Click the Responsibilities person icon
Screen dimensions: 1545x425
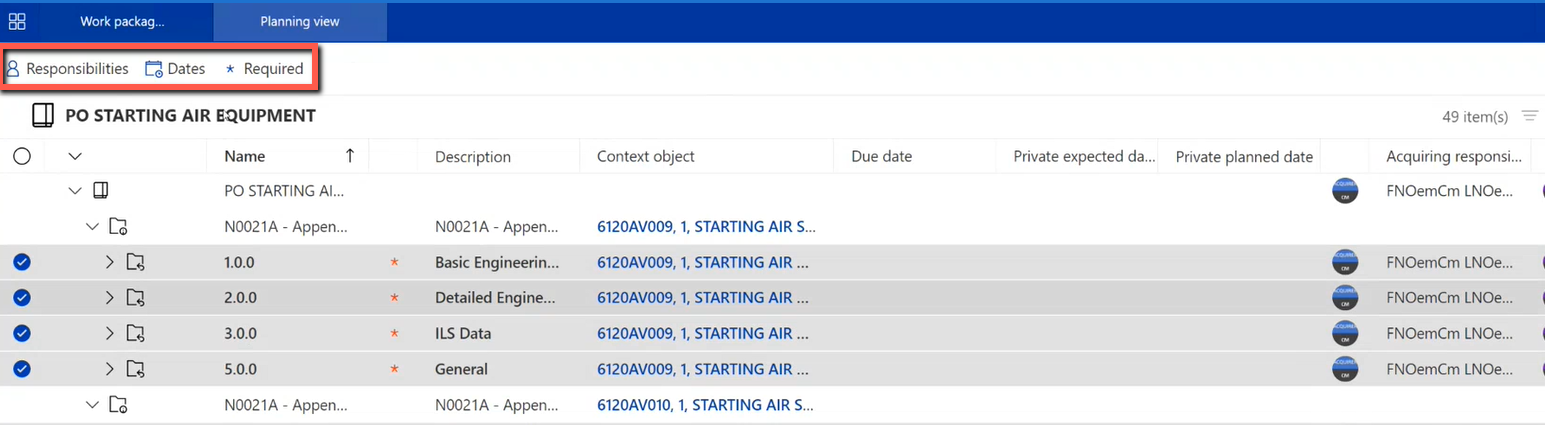pyautogui.click(x=13, y=69)
